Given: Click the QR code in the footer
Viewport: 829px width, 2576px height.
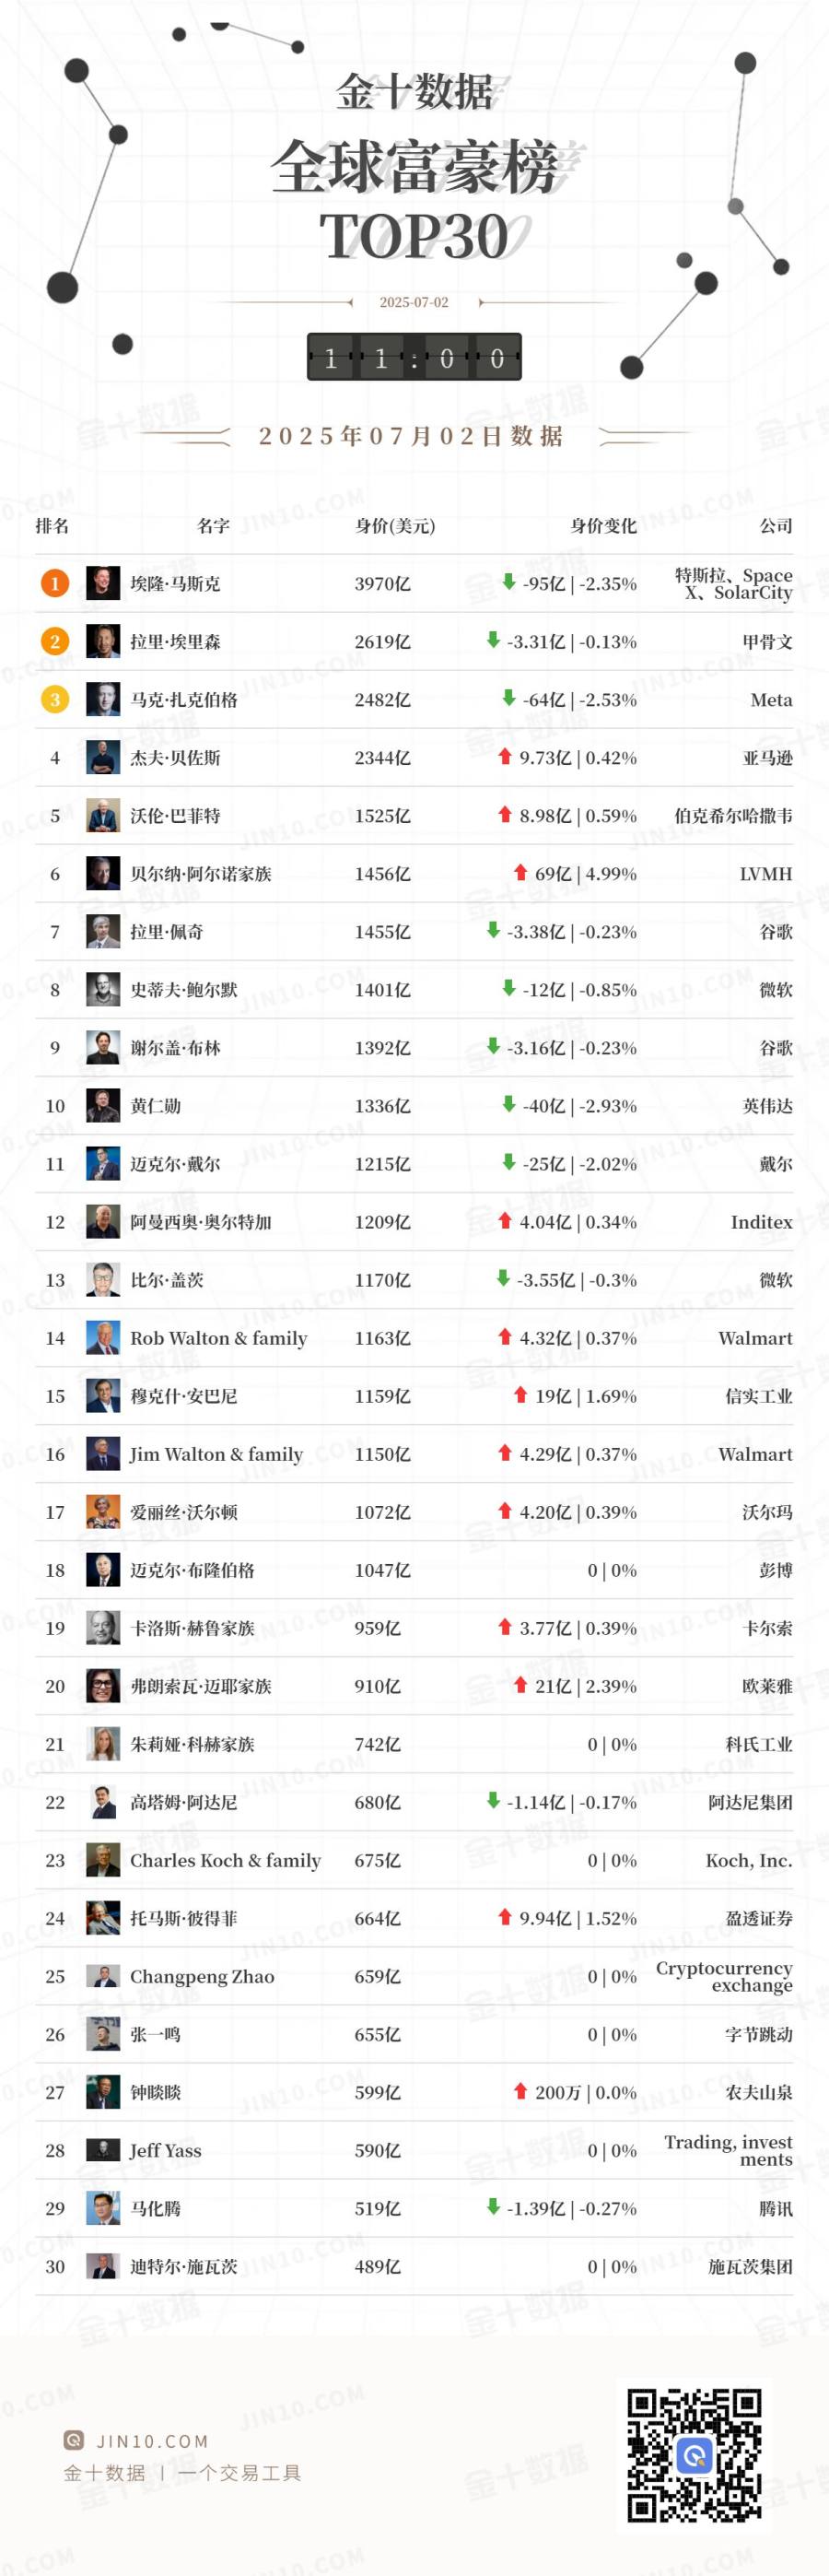Looking at the screenshot, I should (x=694, y=2455).
